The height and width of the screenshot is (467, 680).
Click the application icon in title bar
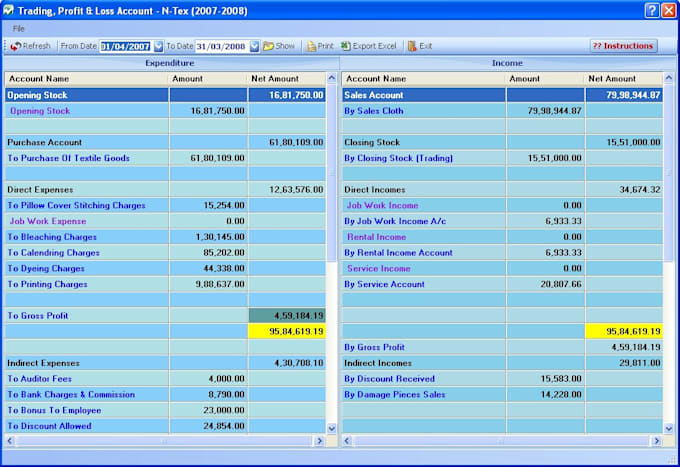point(9,10)
